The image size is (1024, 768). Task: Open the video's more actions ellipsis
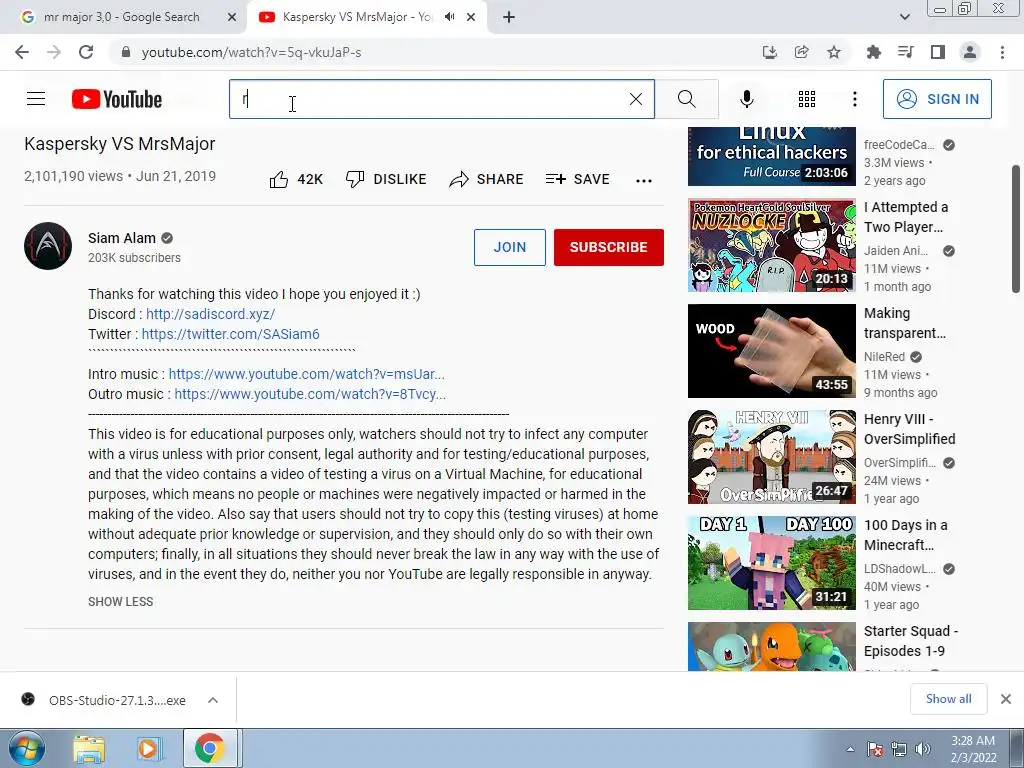tap(644, 181)
